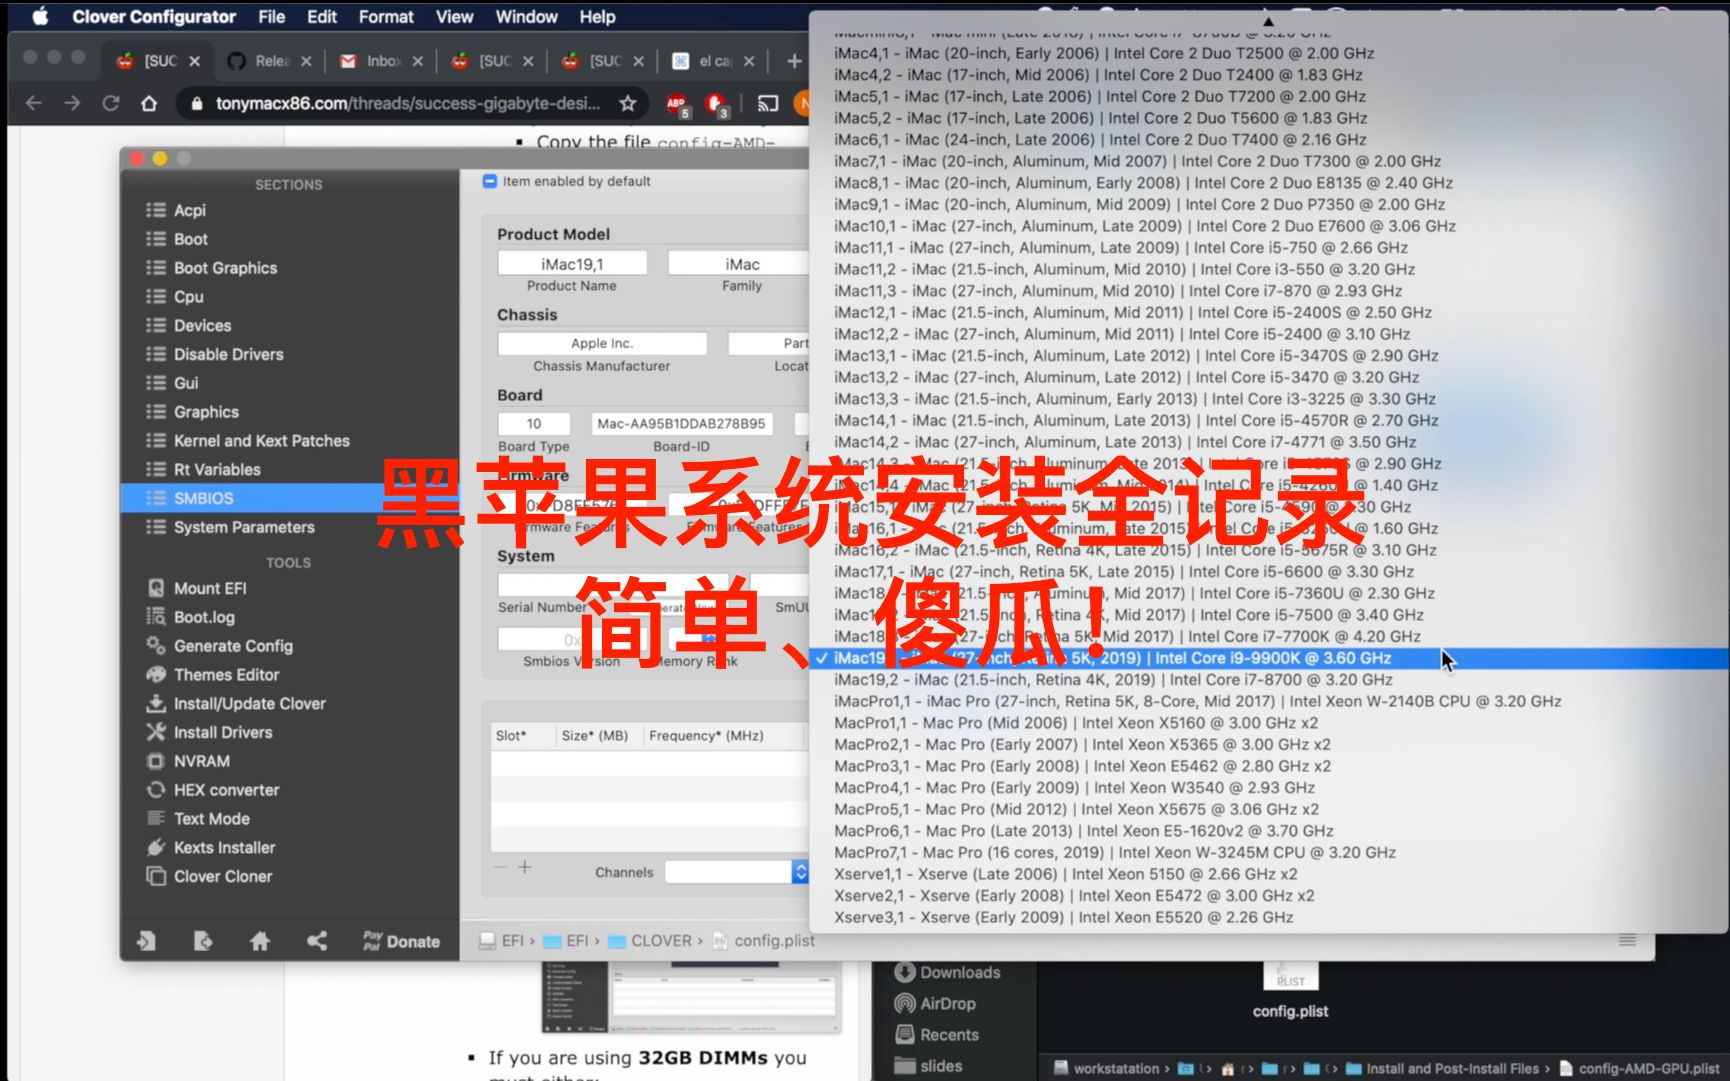This screenshot has width=1730, height=1081.
Task: Open the Window menu
Action: click(x=526, y=17)
